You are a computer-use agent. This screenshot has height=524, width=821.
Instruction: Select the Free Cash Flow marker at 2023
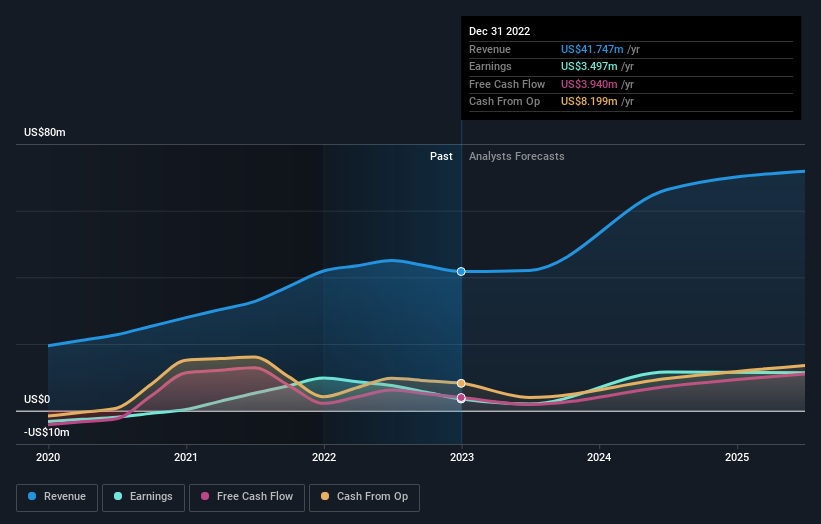click(461, 398)
